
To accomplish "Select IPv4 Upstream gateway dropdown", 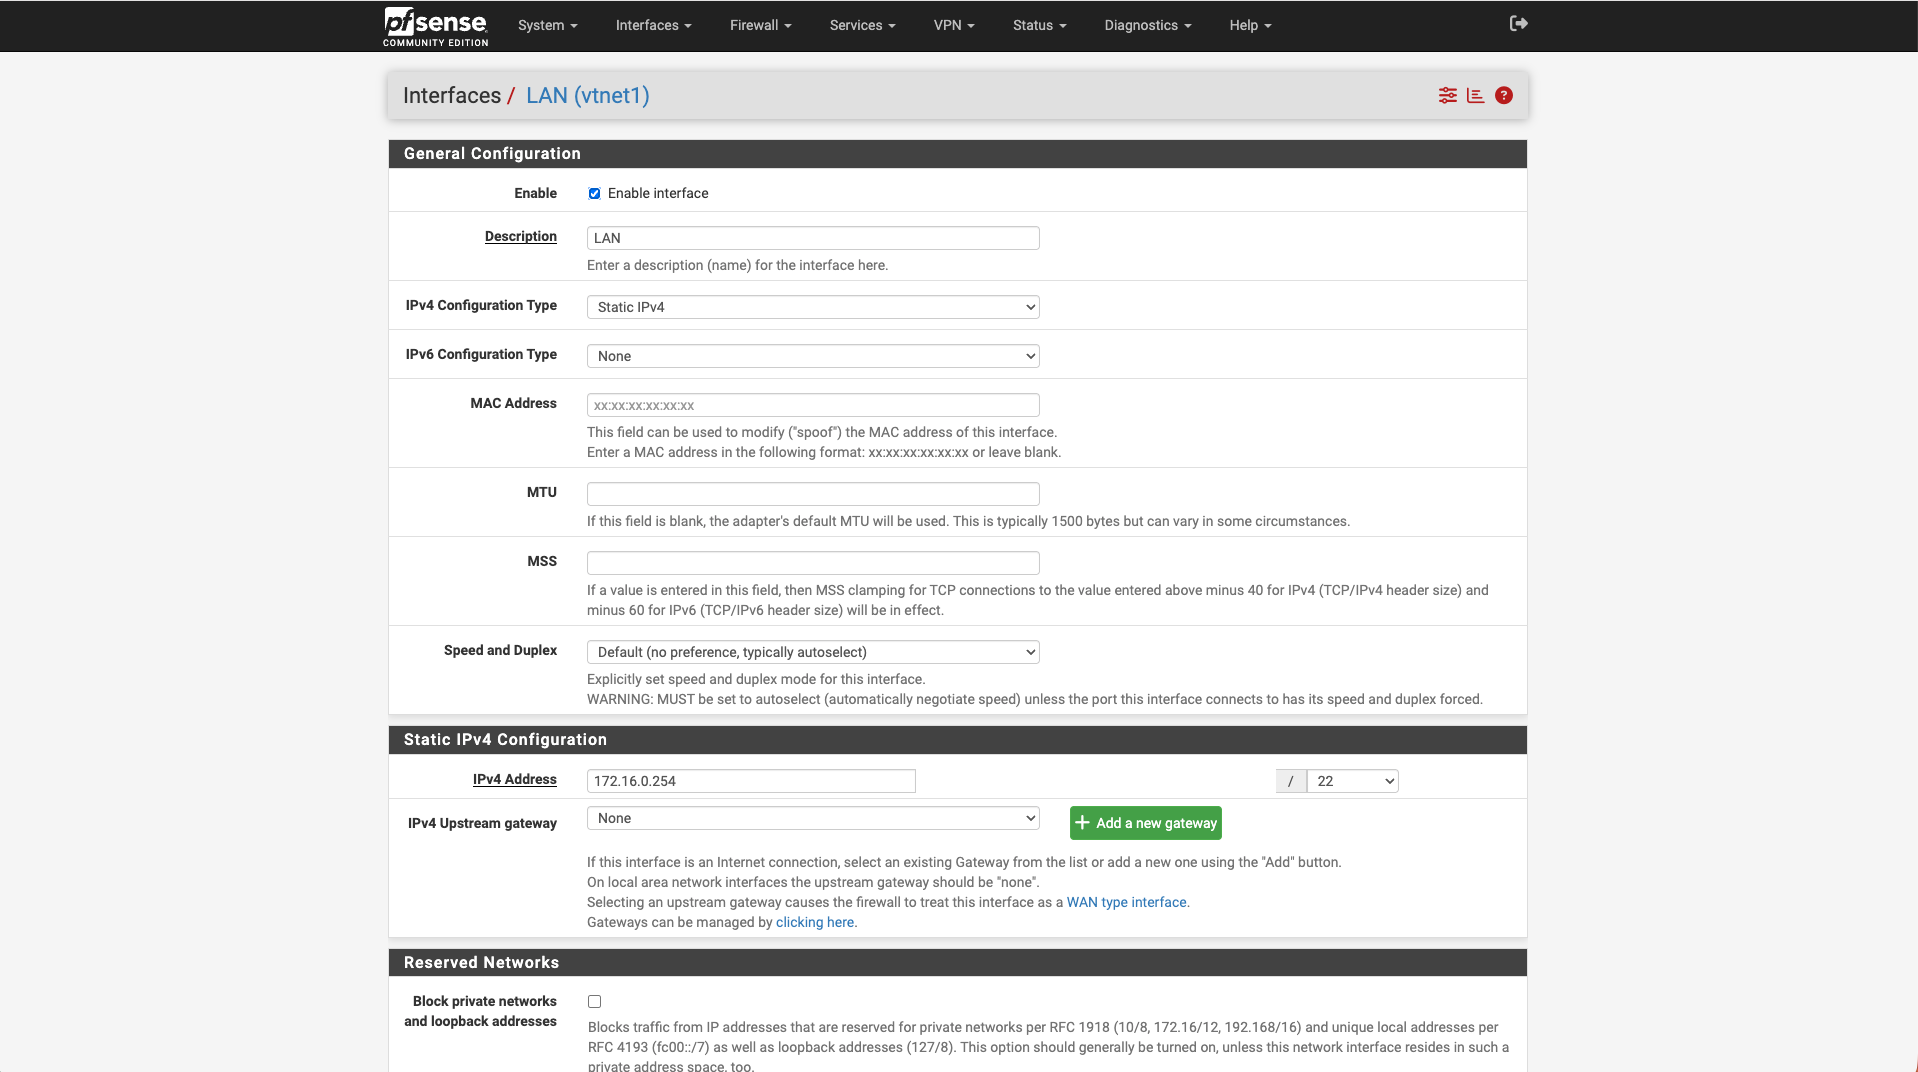I will (x=812, y=818).
